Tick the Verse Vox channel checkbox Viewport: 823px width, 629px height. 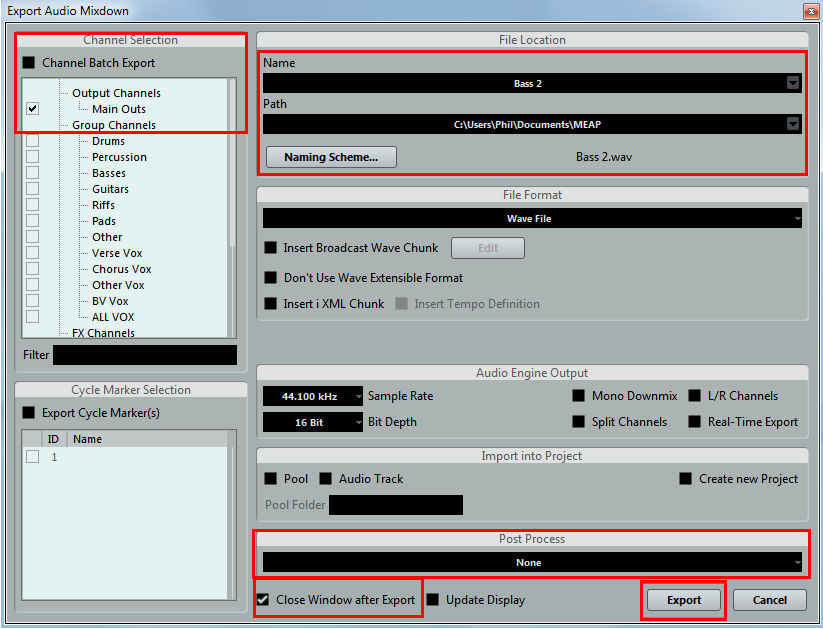(33, 253)
